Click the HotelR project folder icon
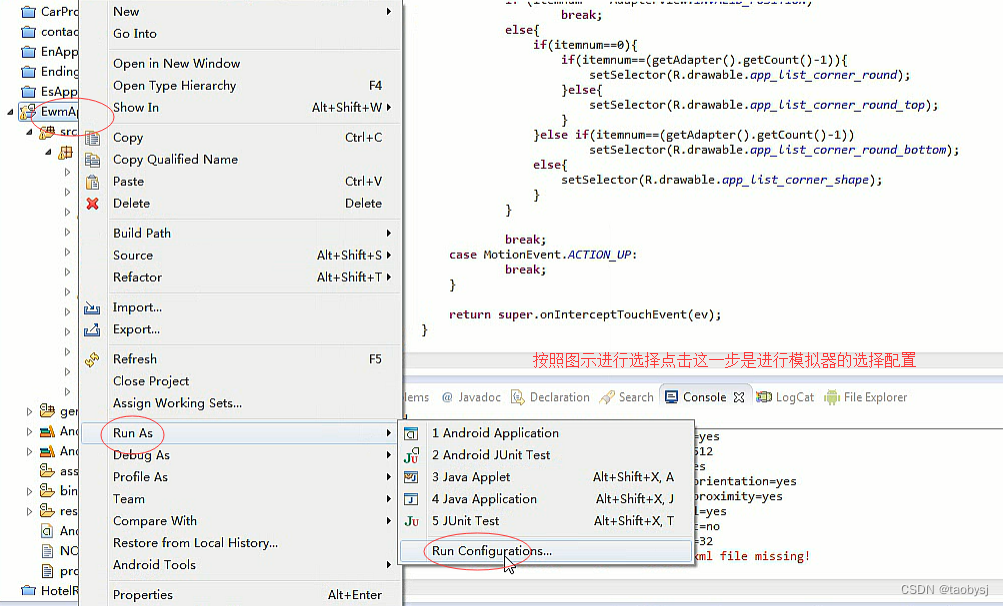The height and width of the screenshot is (606, 1003). [x=28, y=590]
